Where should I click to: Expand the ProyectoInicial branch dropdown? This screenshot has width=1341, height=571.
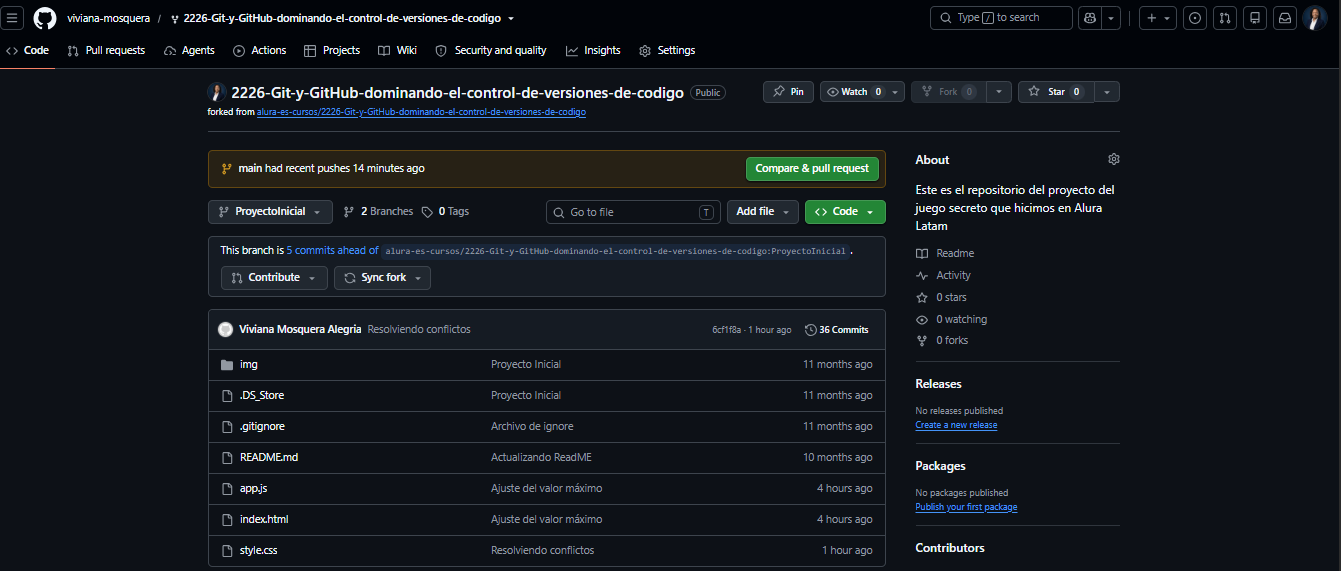(270, 212)
